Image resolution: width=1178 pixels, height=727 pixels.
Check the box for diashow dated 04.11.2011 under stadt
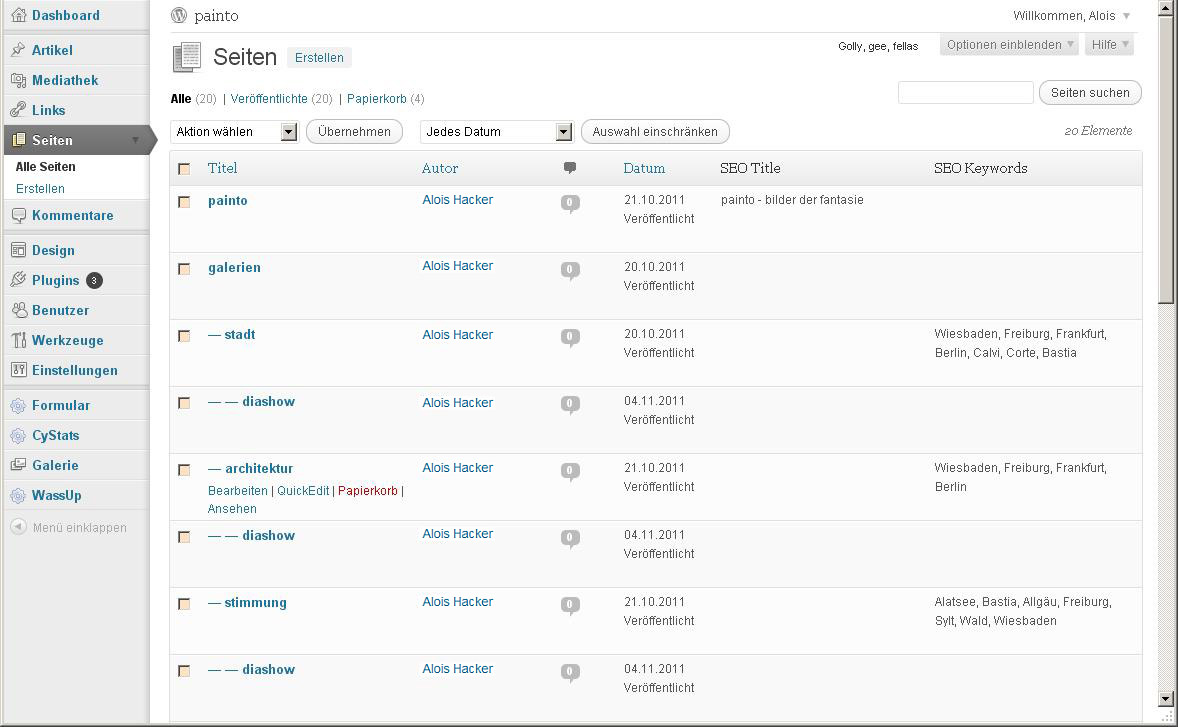pyautogui.click(x=184, y=403)
